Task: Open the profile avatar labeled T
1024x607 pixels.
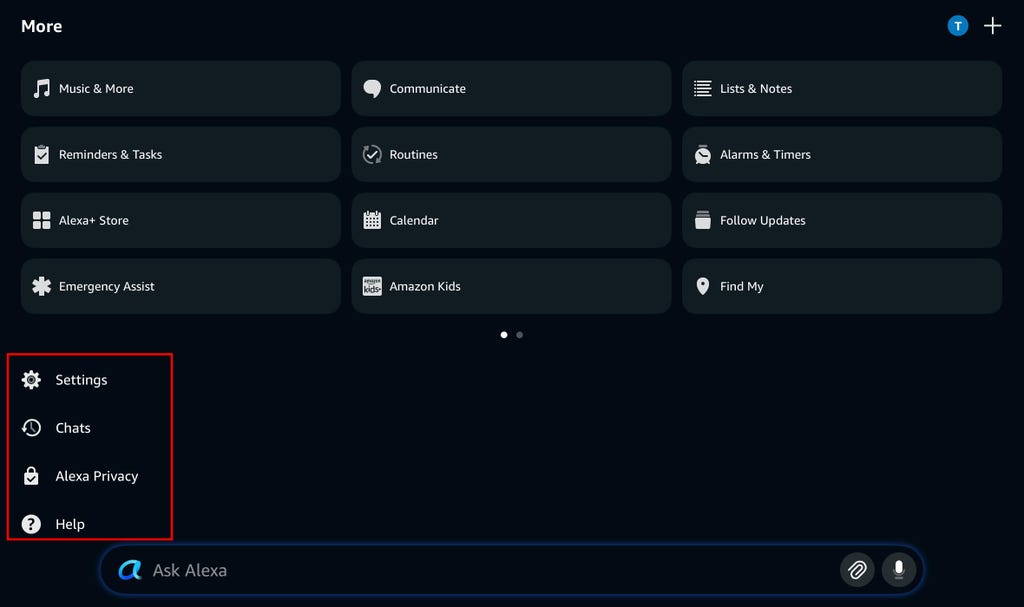Action: [958, 26]
